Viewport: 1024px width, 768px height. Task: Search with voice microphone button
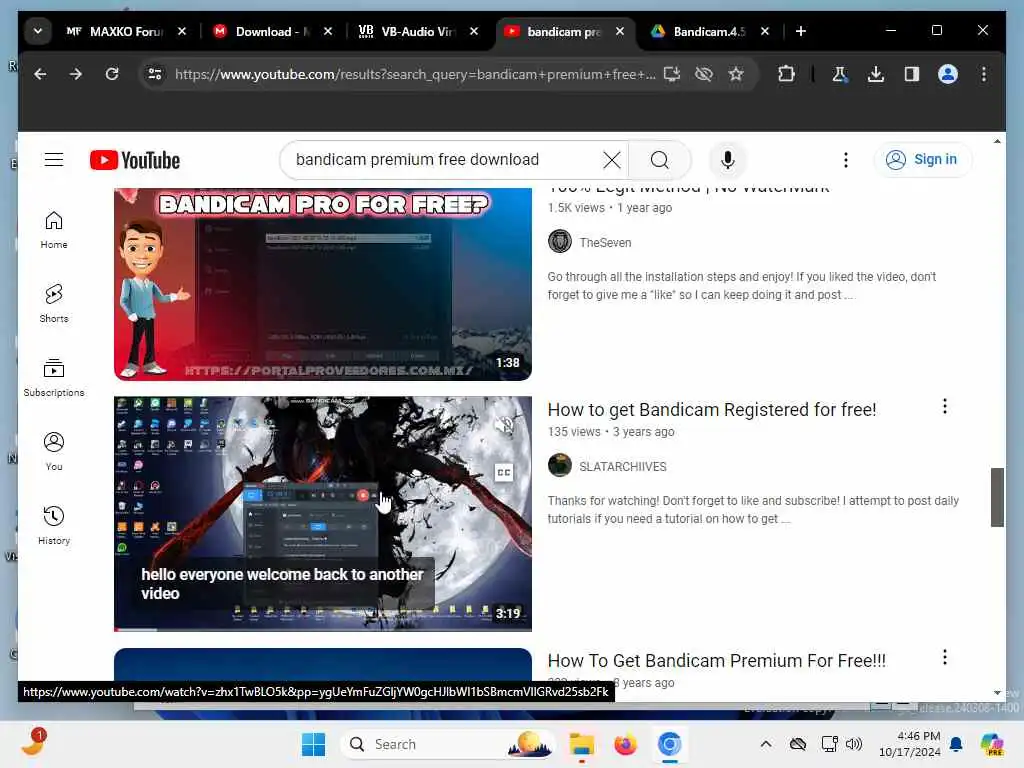(728, 160)
